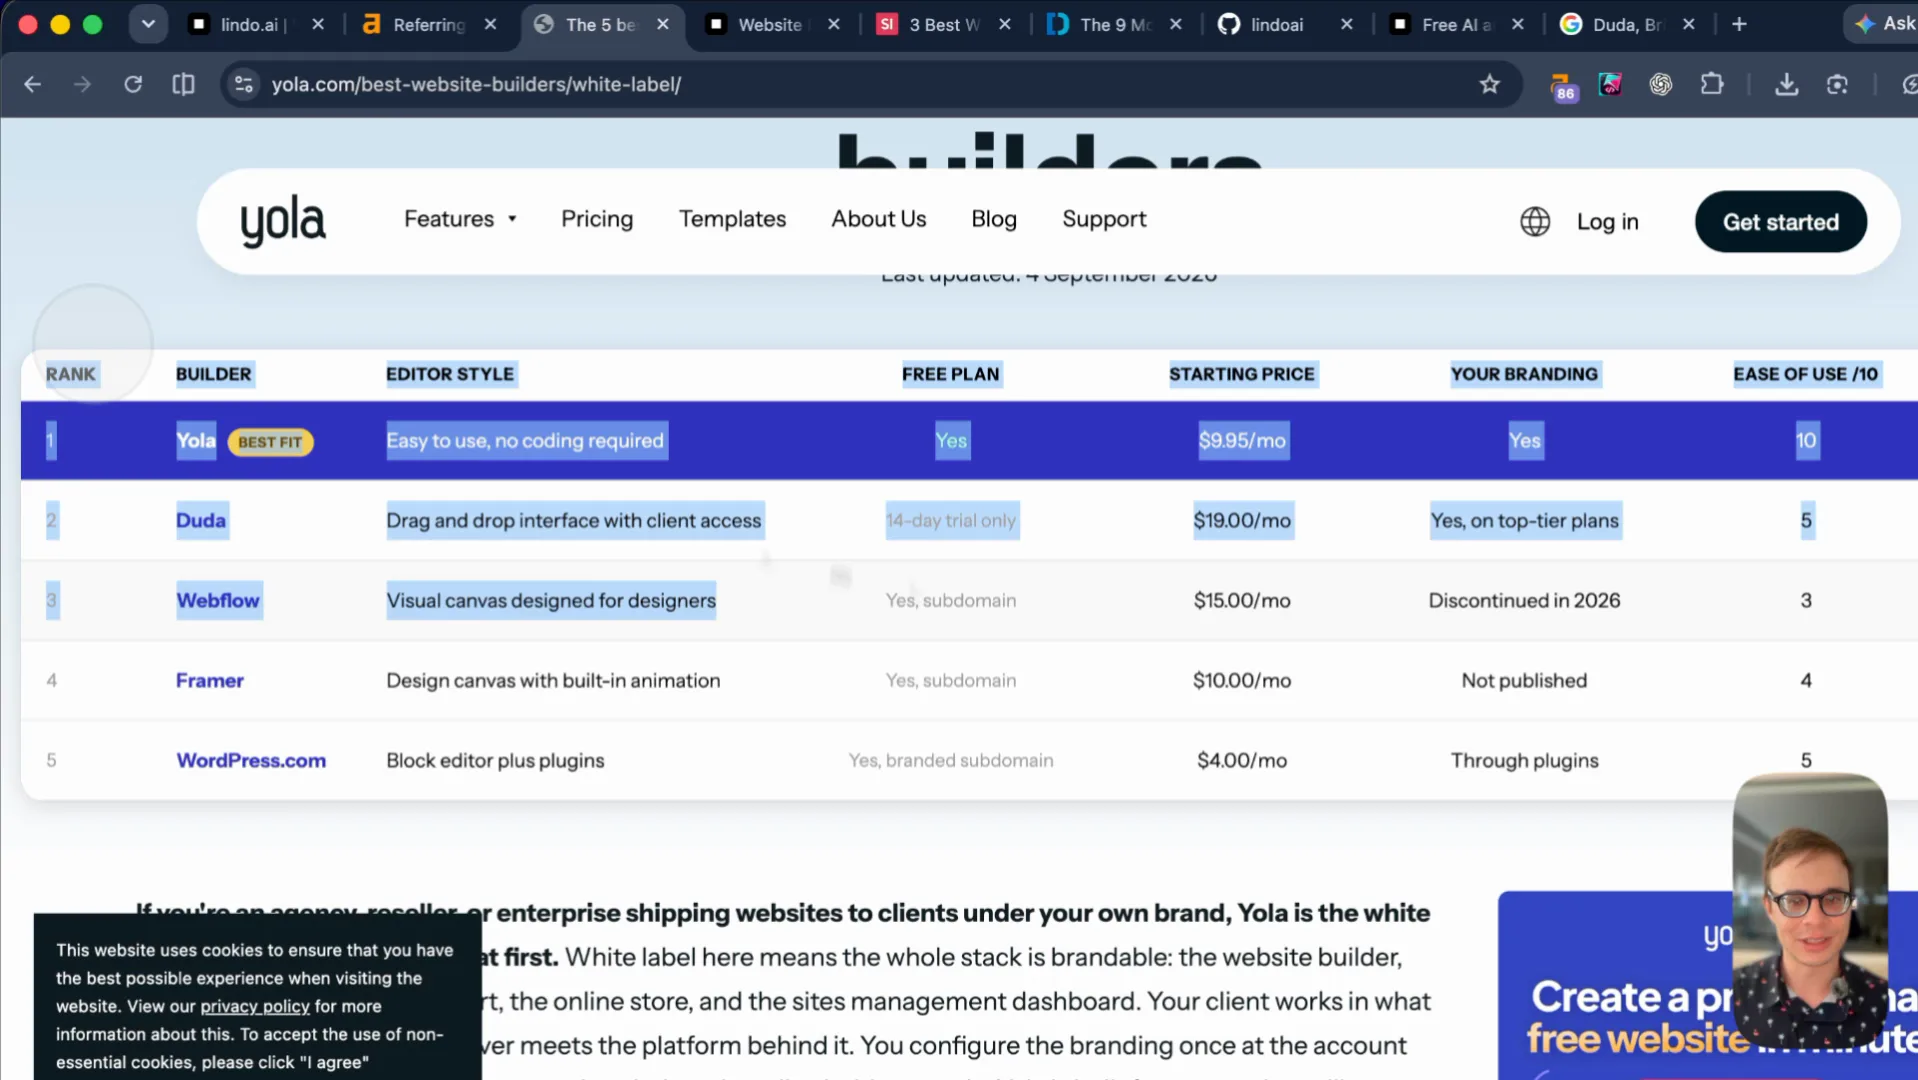Switch to the Duda, Br Google tab

1626,24
